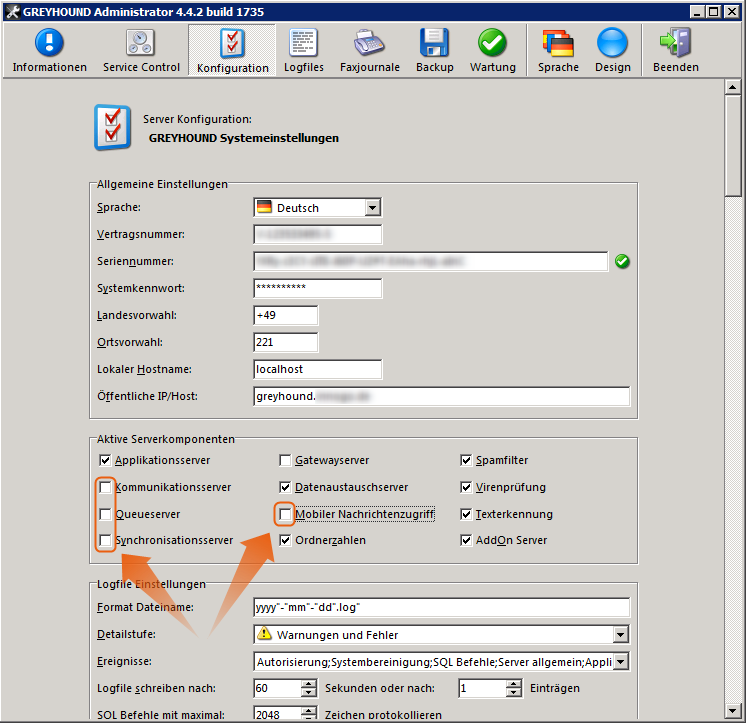746x723 pixels.
Task: Click the vertical scrollbar thumb
Action: click(732, 146)
